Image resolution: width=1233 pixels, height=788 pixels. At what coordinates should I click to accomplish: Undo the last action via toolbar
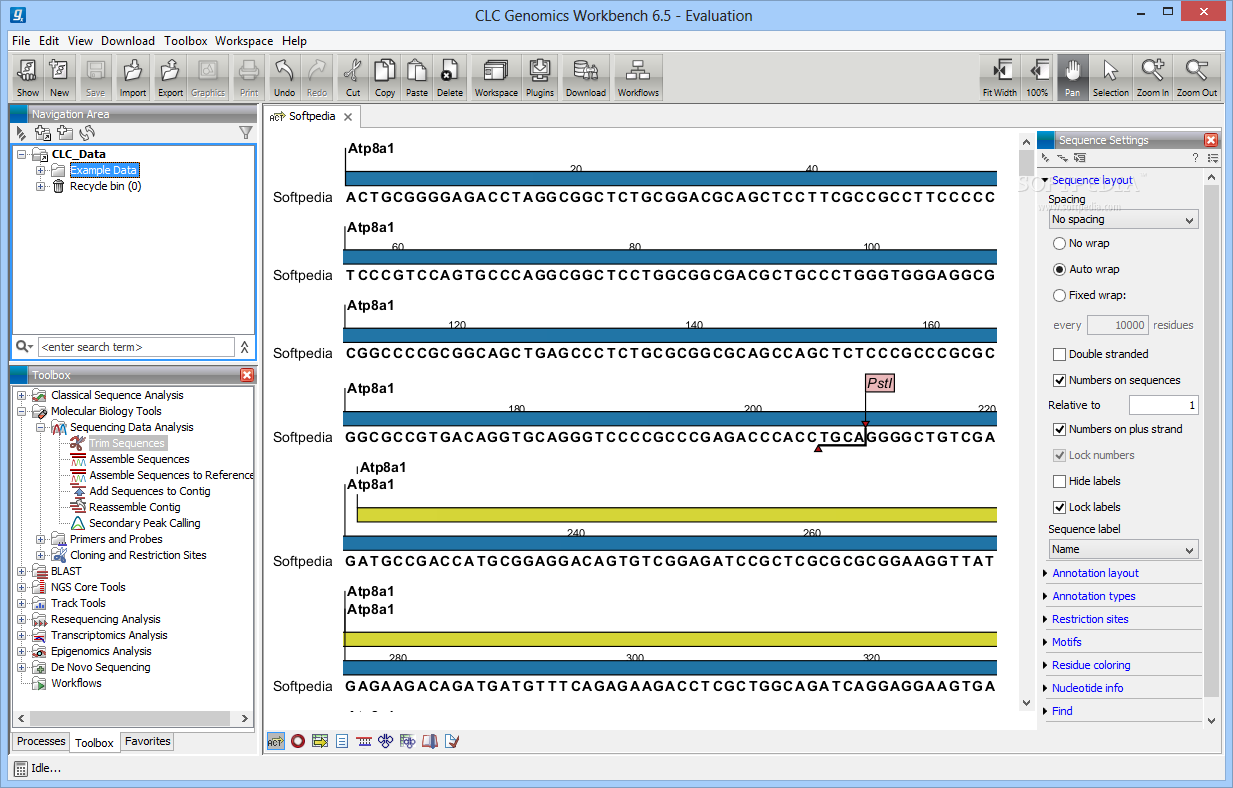284,77
